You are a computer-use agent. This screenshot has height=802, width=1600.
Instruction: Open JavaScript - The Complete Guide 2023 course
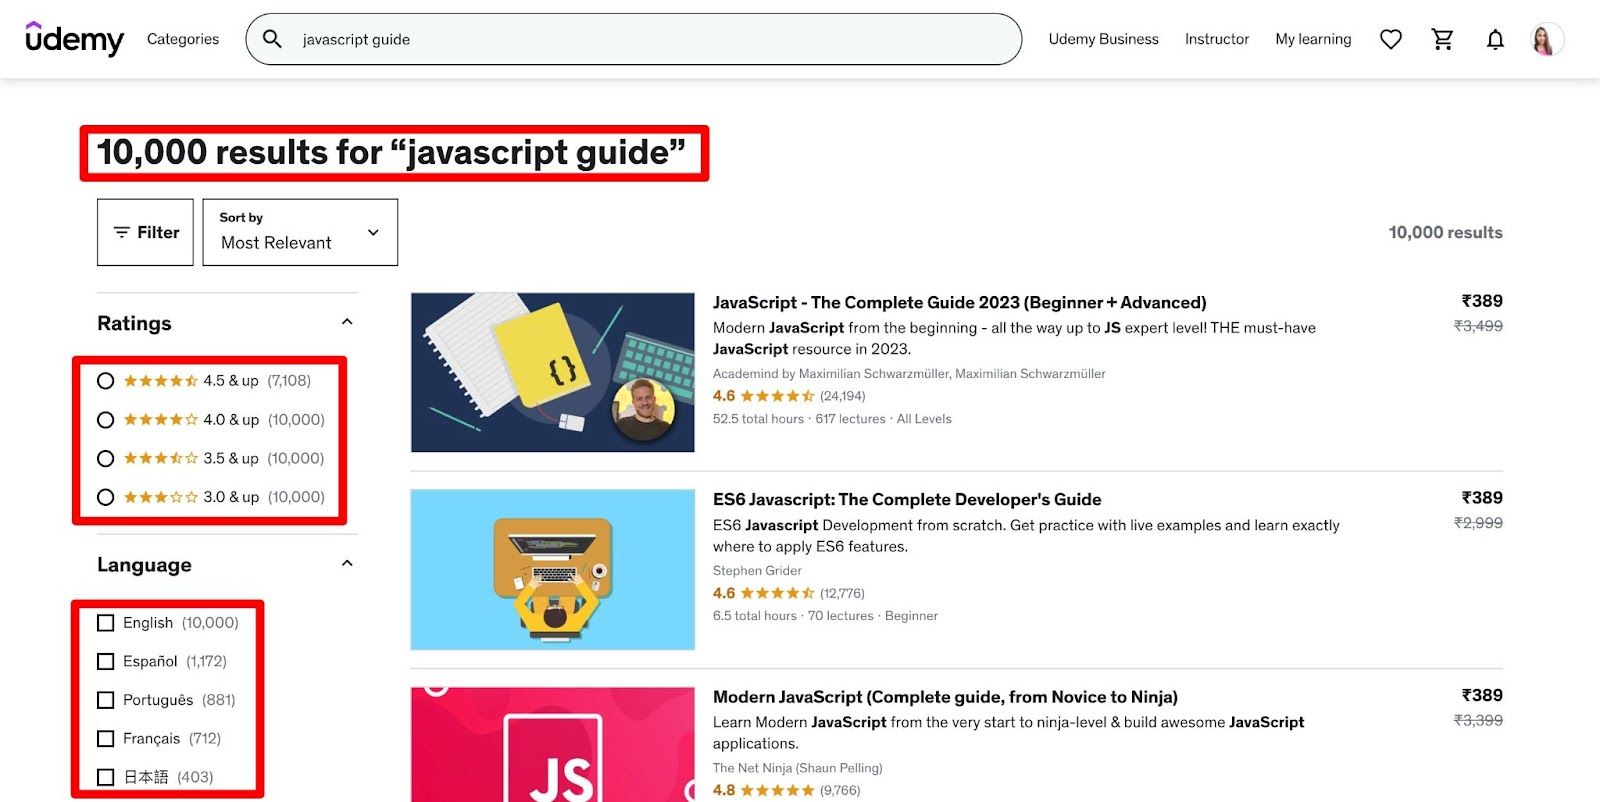(960, 302)
